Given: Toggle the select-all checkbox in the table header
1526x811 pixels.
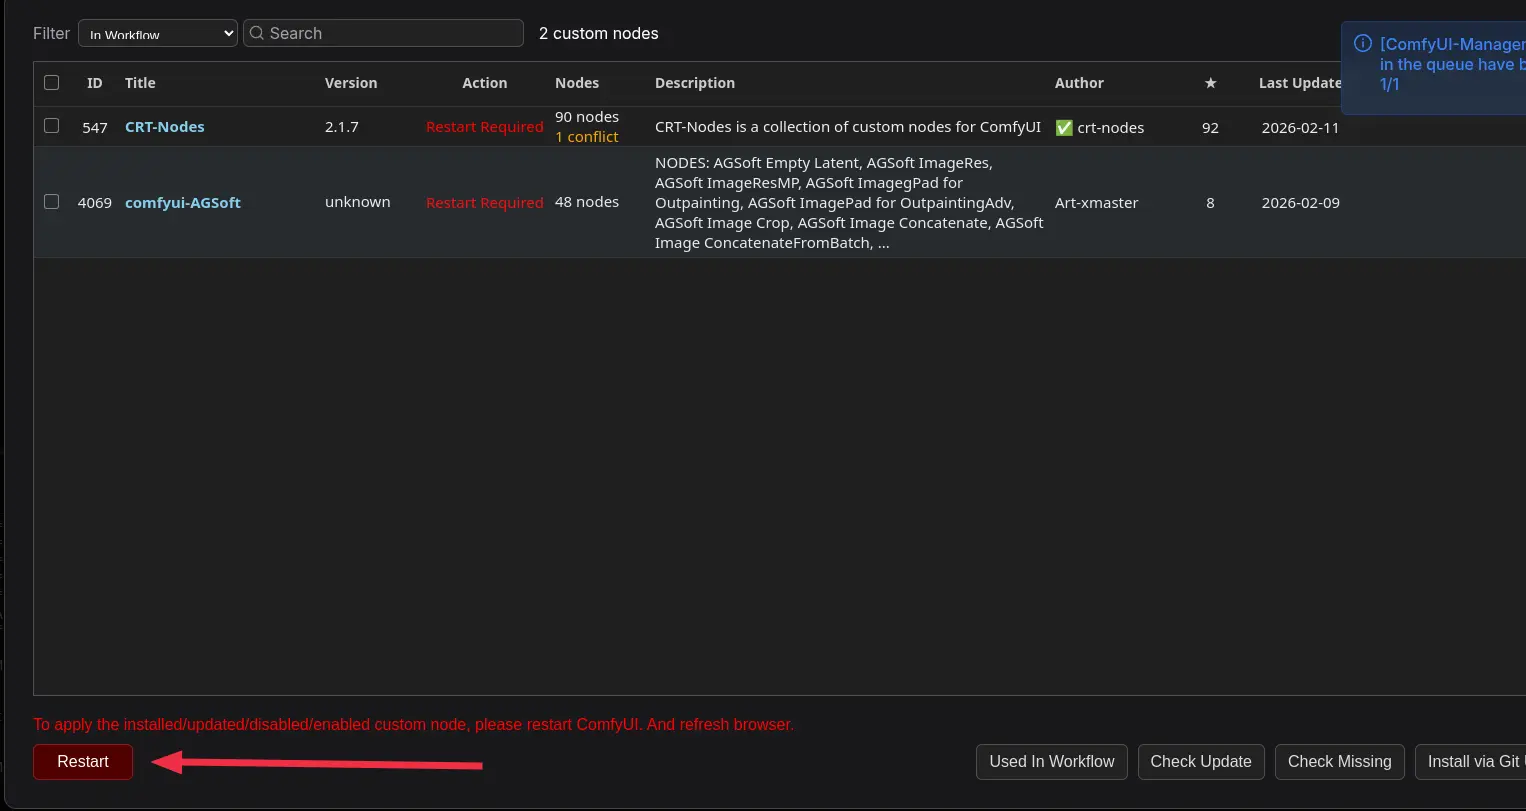Looking at the screenshot, I should click(52, 83).
